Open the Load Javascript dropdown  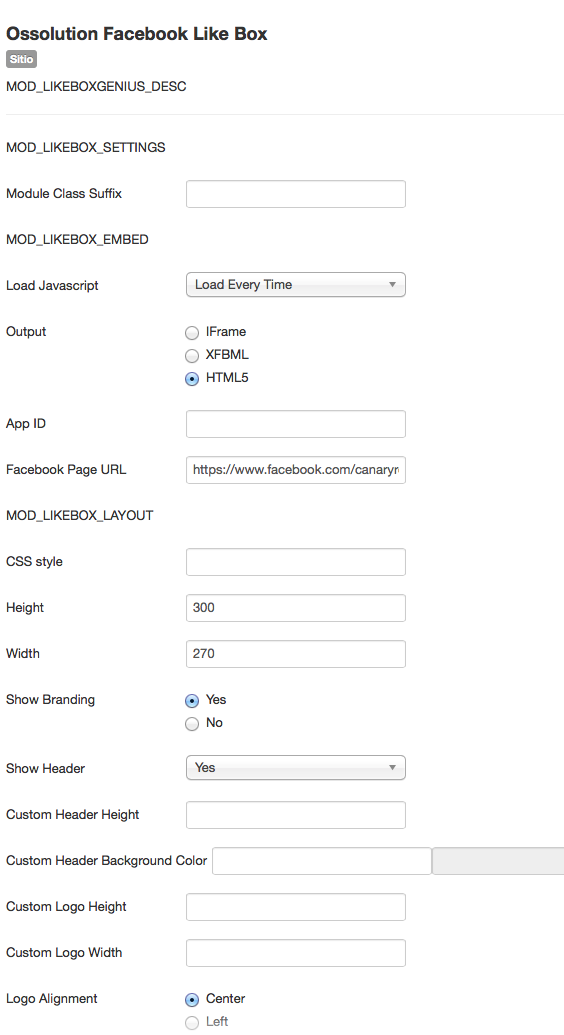click(296, 284)
